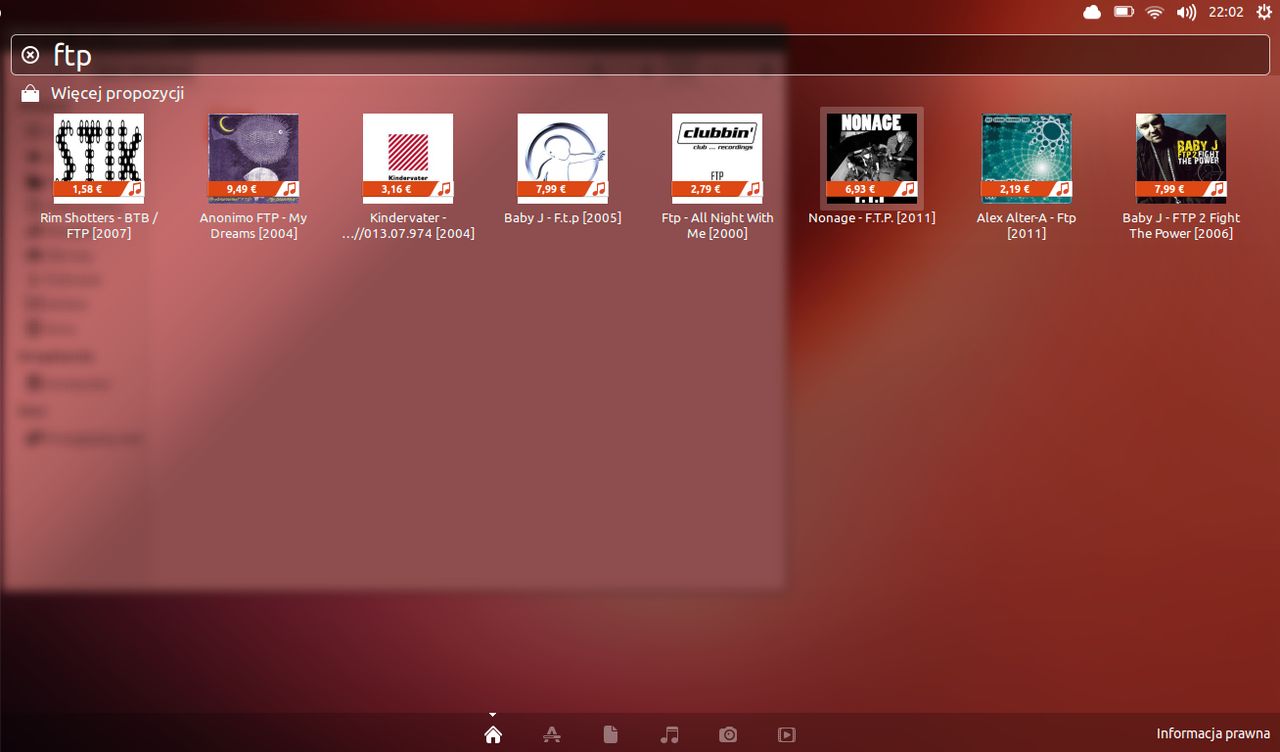The width and height of the screenshot is (1280, 752).
Task: Switch to the Music lens
Action: tap(669, 735)
